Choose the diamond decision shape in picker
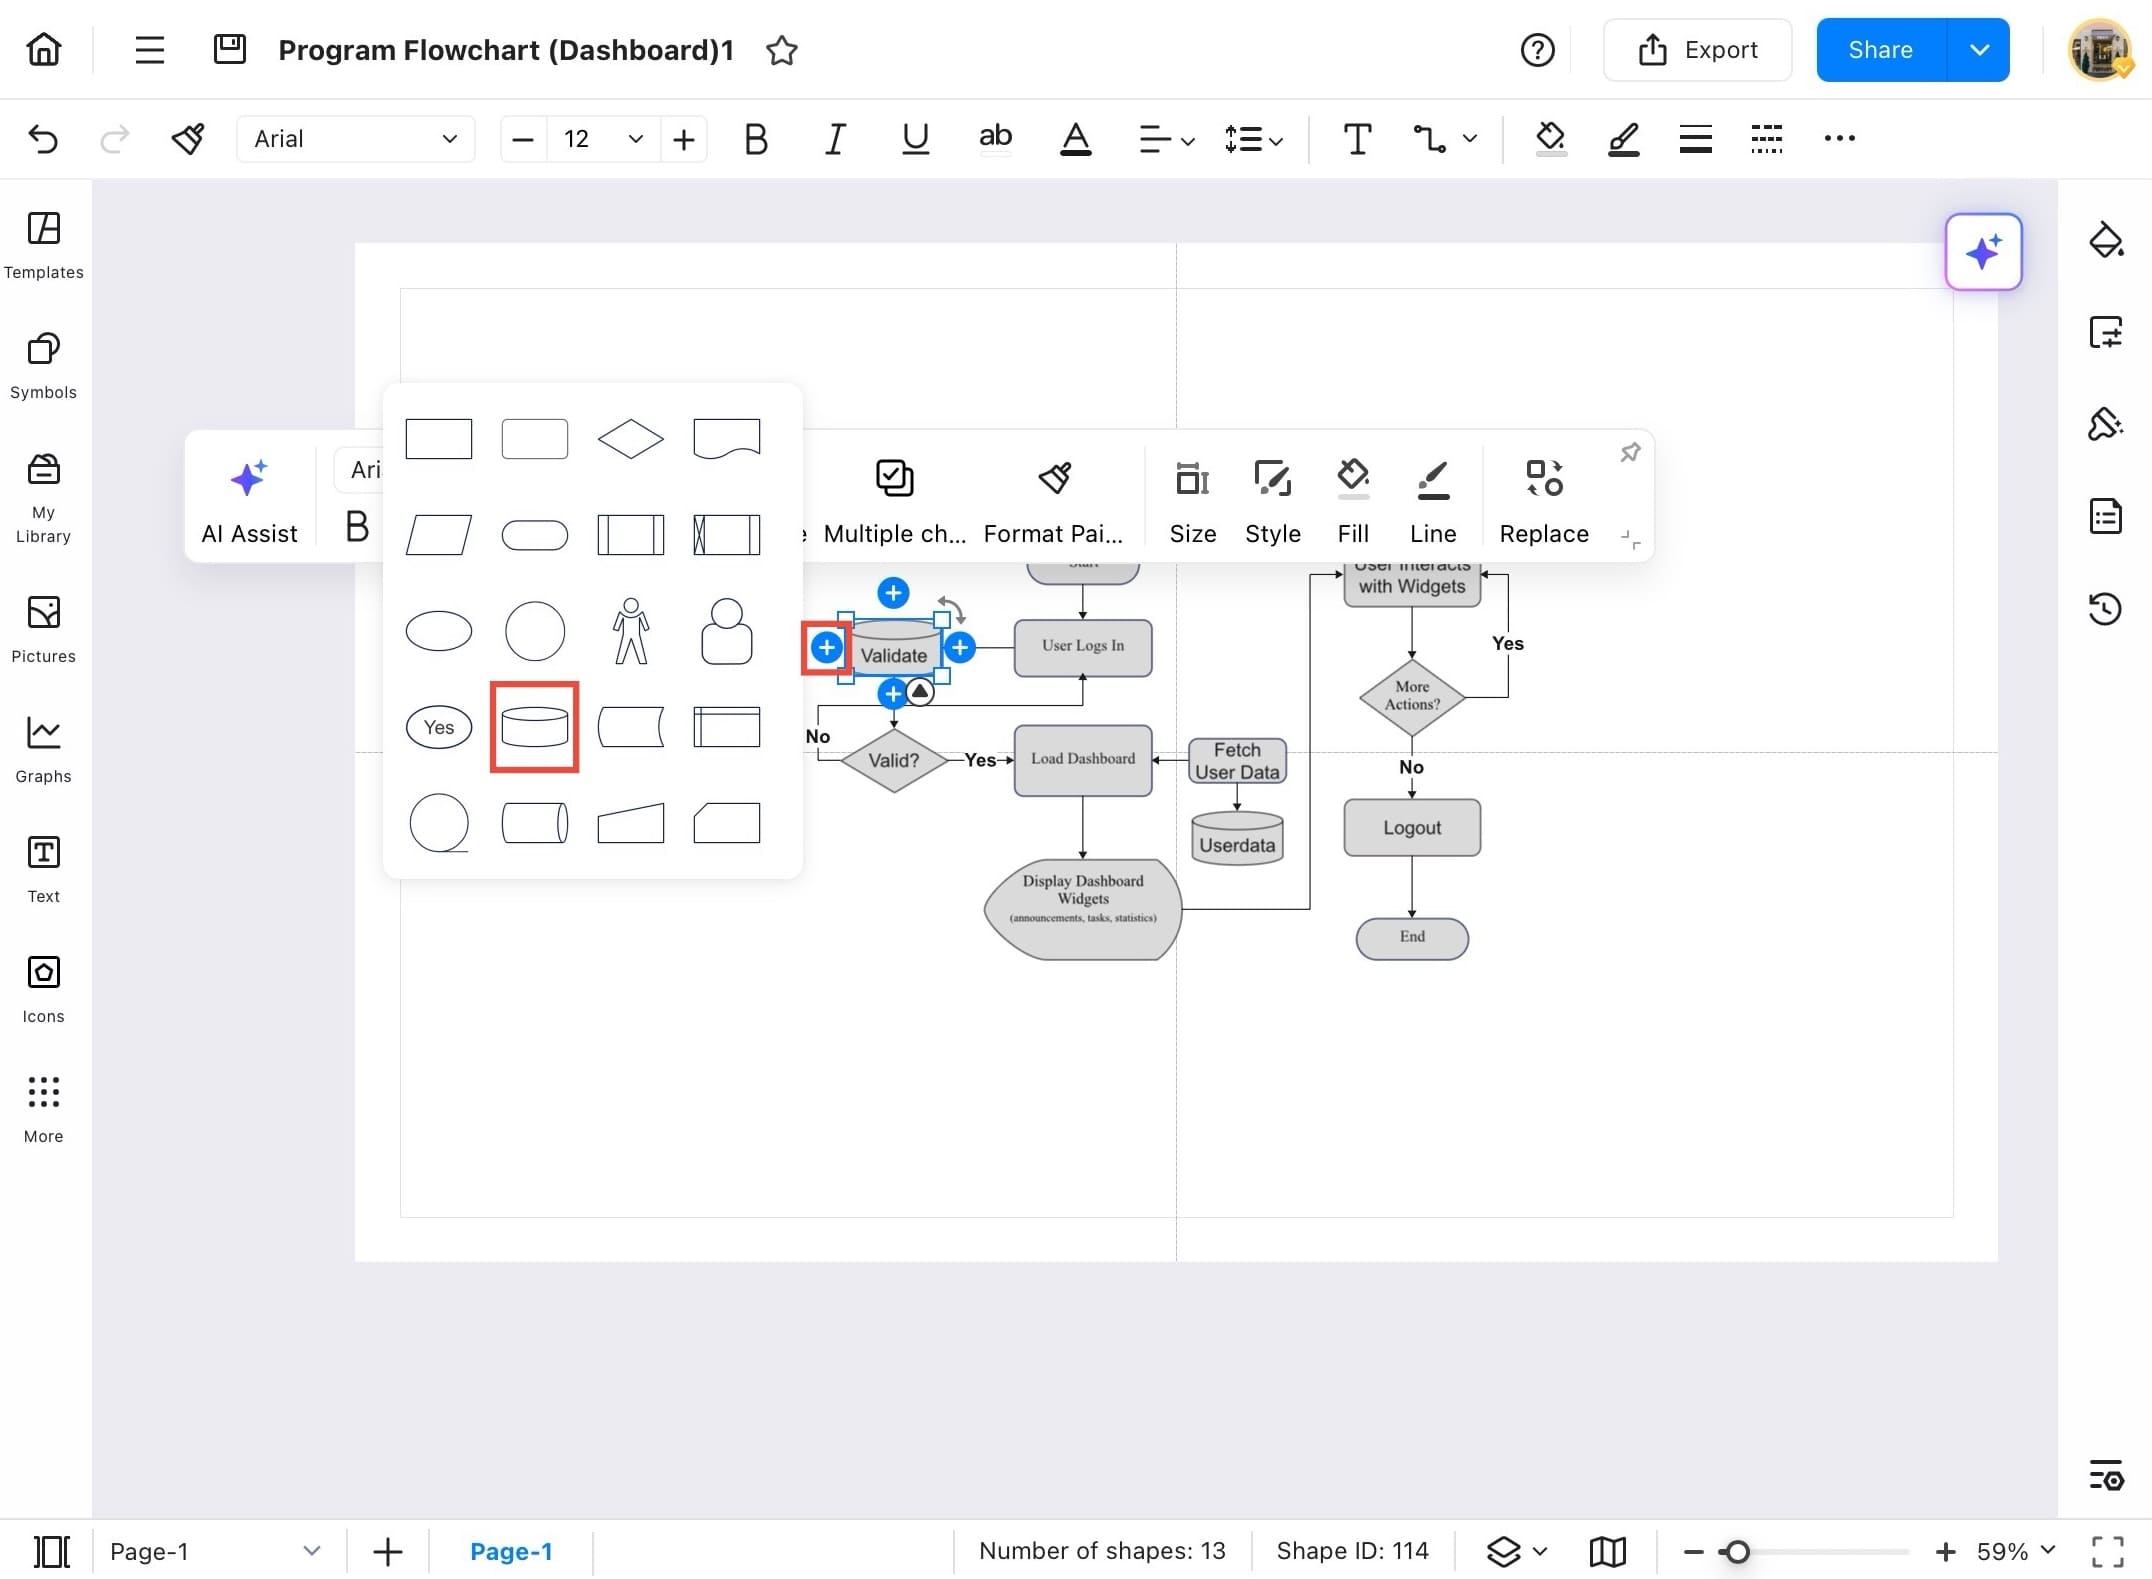The height and width of the screenshot is (1579, 2152). click(x=630, y=438)
